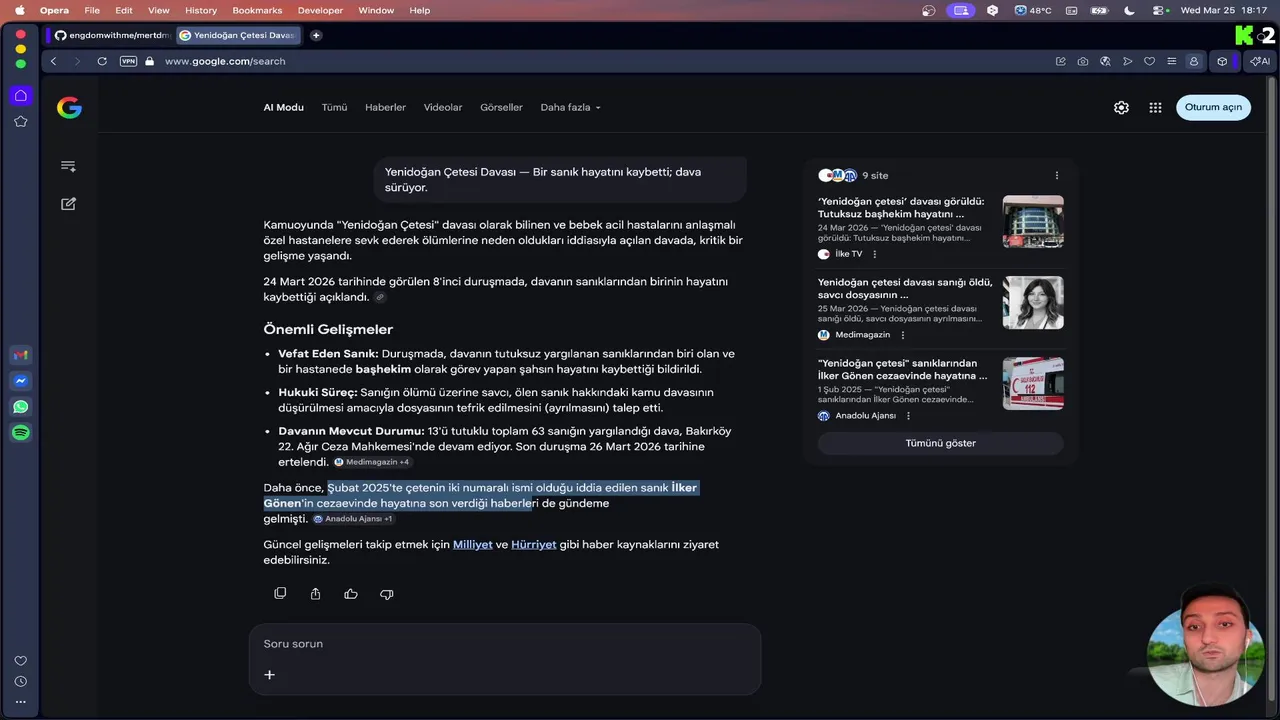Open the İlke TV article about tutuksuz başhekim
The width and height of the screenshot is (1280, 720).
click(x=901, y=207)
